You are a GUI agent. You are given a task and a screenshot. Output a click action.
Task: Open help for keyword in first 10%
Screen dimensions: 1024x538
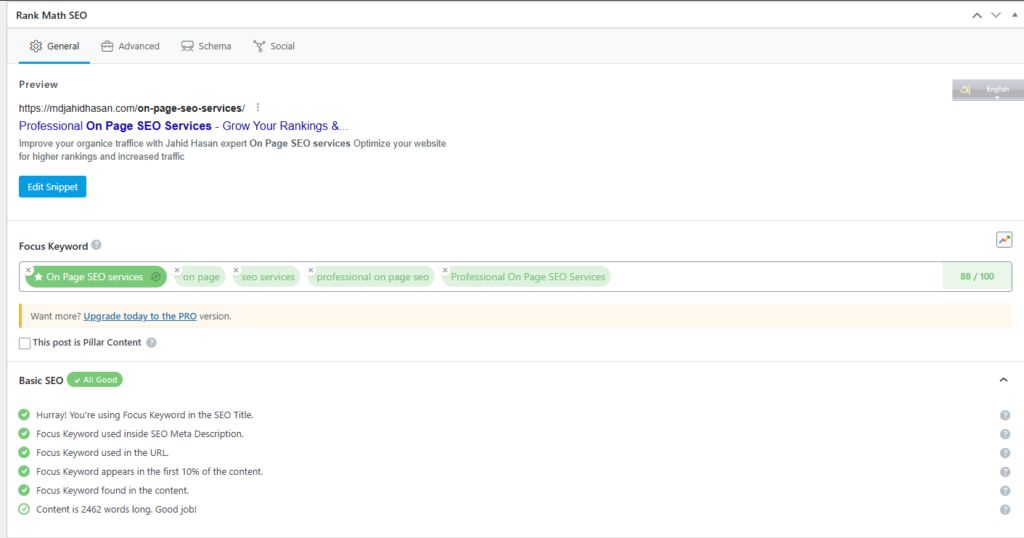(x=1005, y=472)
